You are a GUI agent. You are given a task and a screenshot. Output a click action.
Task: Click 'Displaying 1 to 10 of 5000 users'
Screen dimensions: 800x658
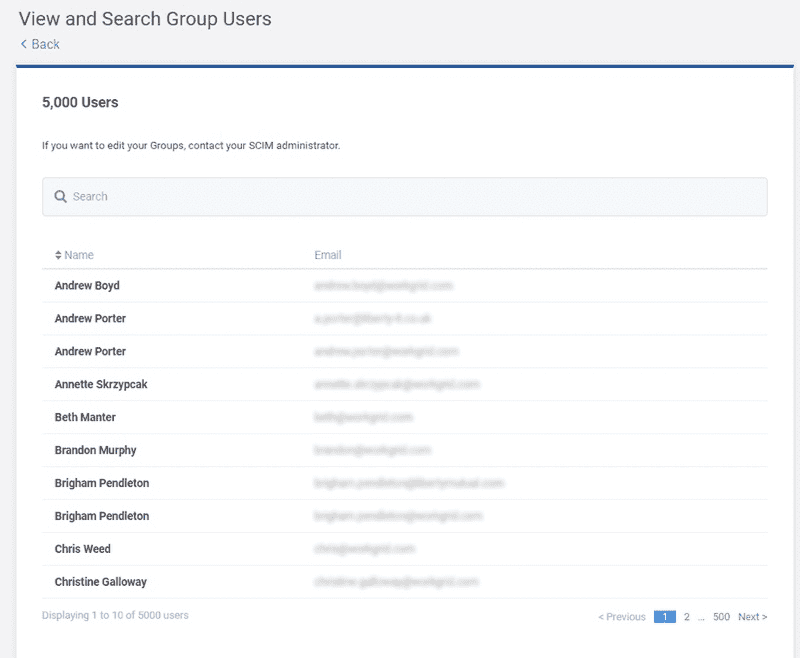(115, 615)
